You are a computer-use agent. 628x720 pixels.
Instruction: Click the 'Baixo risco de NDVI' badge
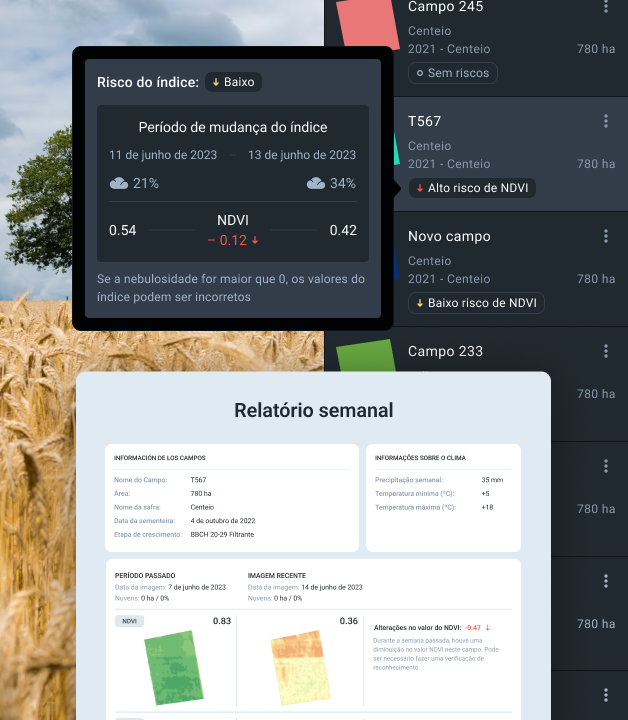click(475, 303)
